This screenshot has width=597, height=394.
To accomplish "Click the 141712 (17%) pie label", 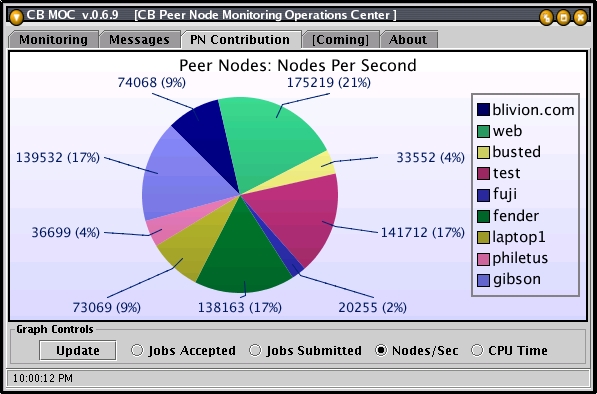I will pyautogui.click(x=423, y=232).
